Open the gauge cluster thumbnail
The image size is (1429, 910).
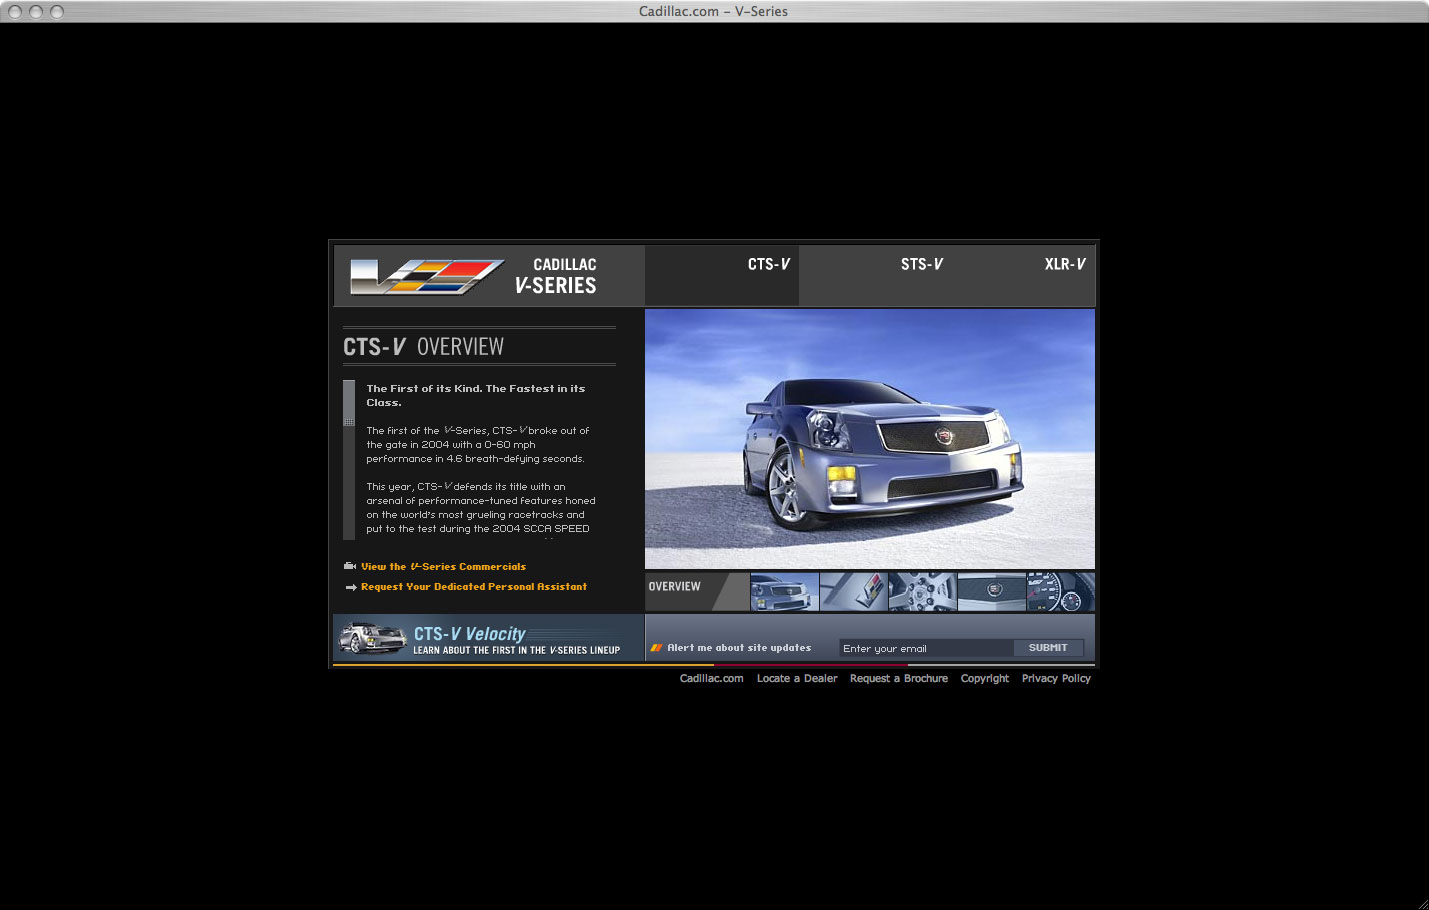tap(1061, 592)
